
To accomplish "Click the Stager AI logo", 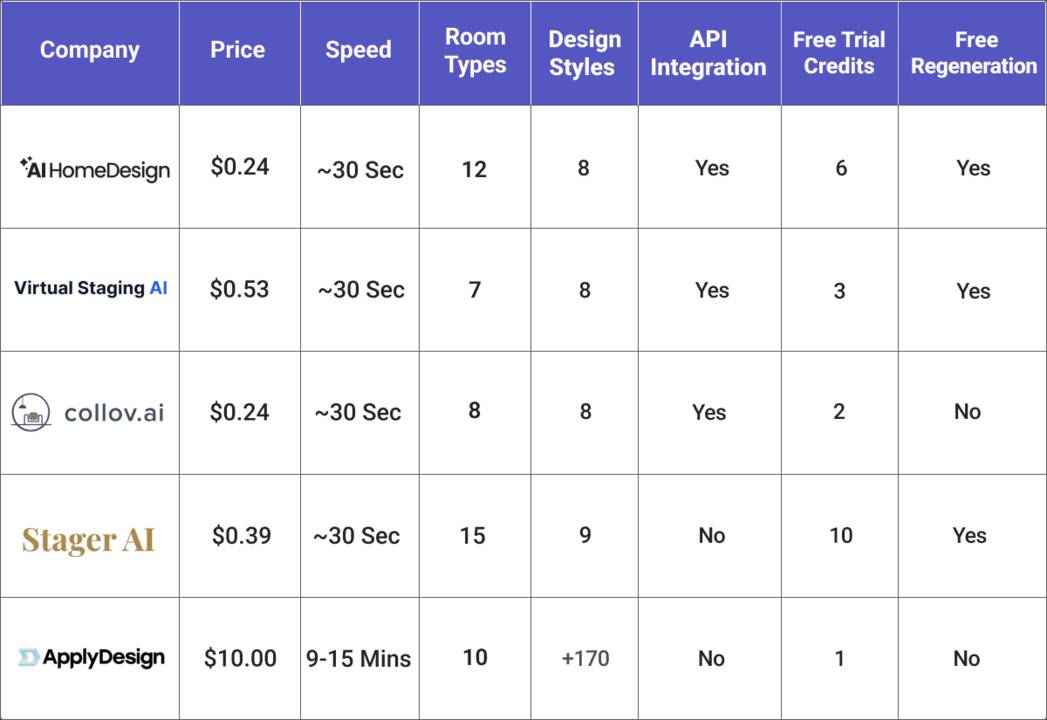I will tap(89, 539).
